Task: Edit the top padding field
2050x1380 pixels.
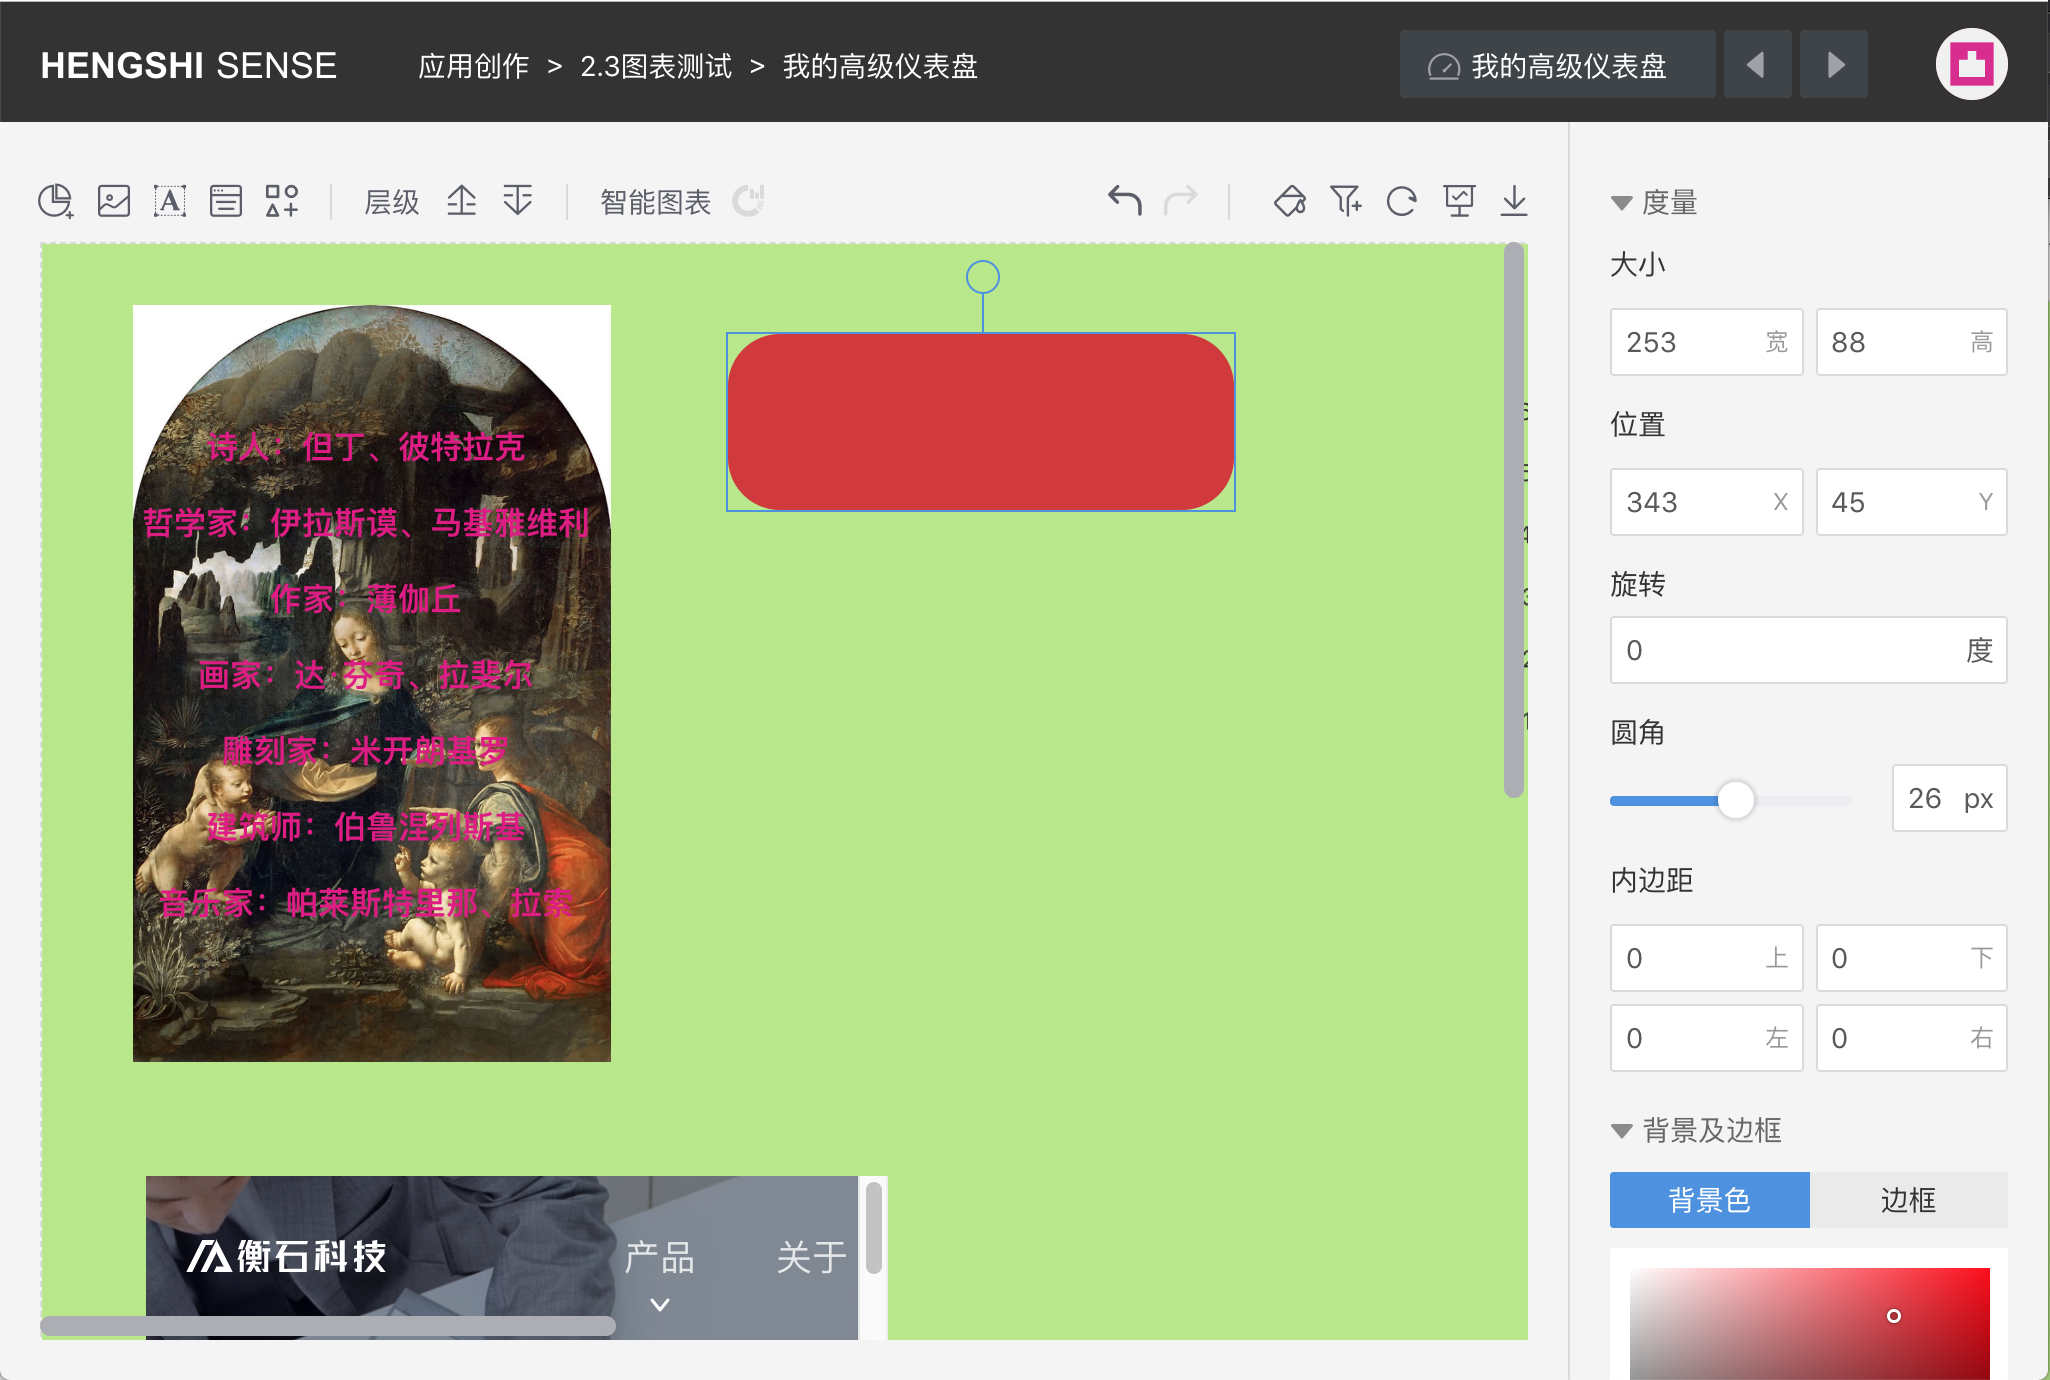Action: 1706,958
